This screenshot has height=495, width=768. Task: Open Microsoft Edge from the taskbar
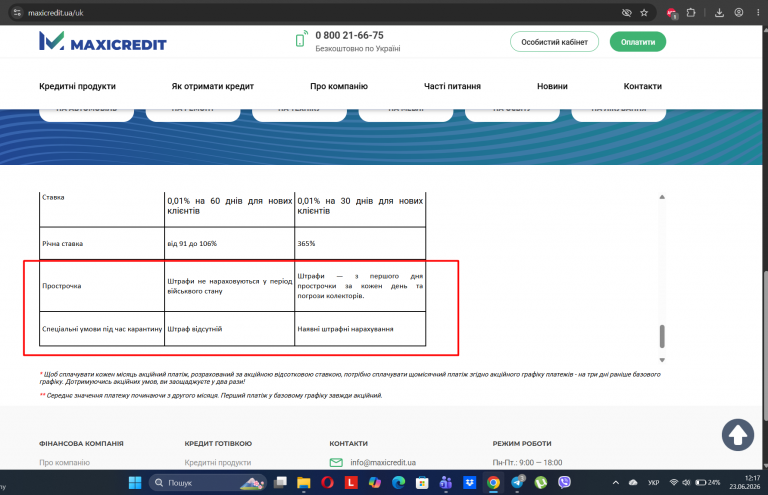coord(398,483)
